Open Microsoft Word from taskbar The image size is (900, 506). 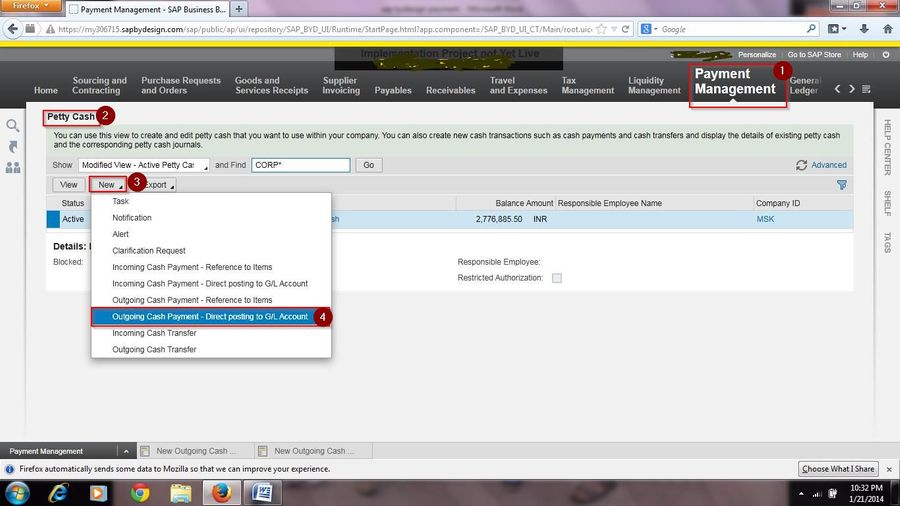click(263, 493)
